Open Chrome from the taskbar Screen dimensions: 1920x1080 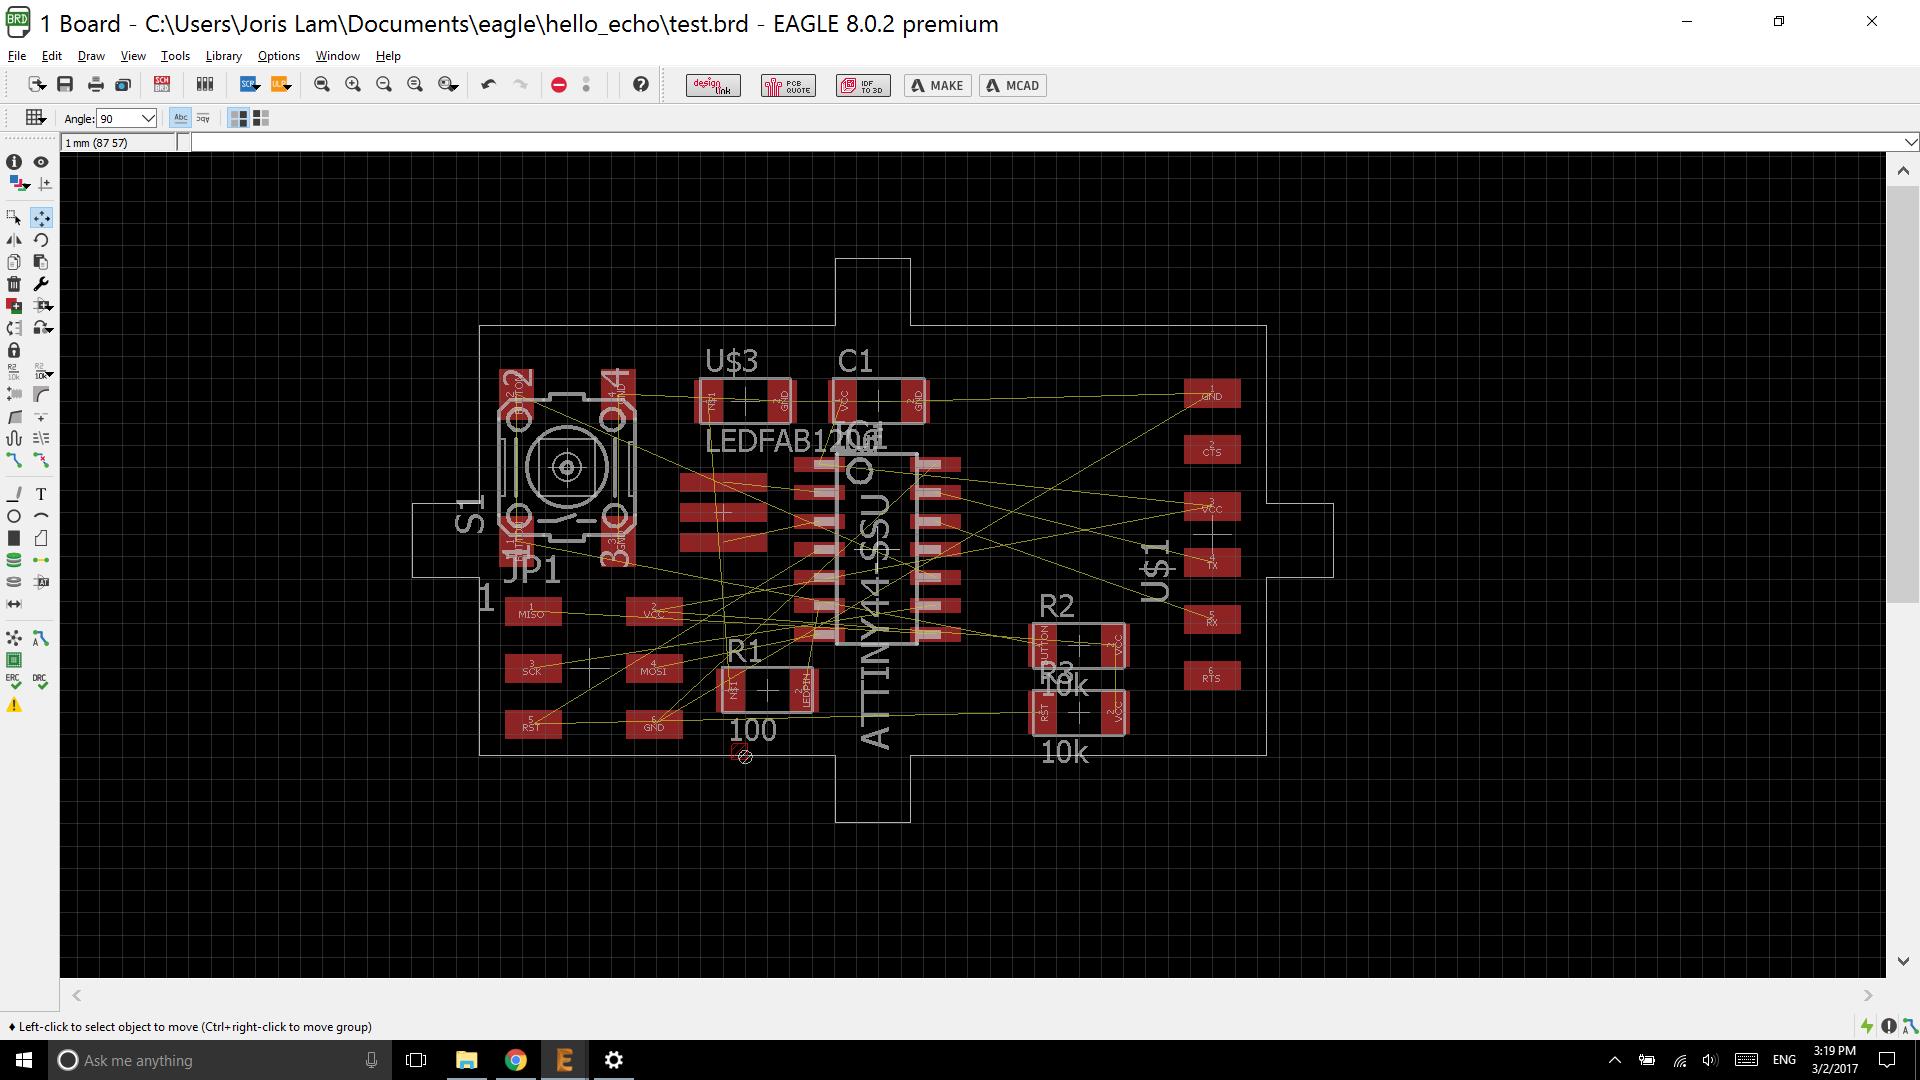516,1060
